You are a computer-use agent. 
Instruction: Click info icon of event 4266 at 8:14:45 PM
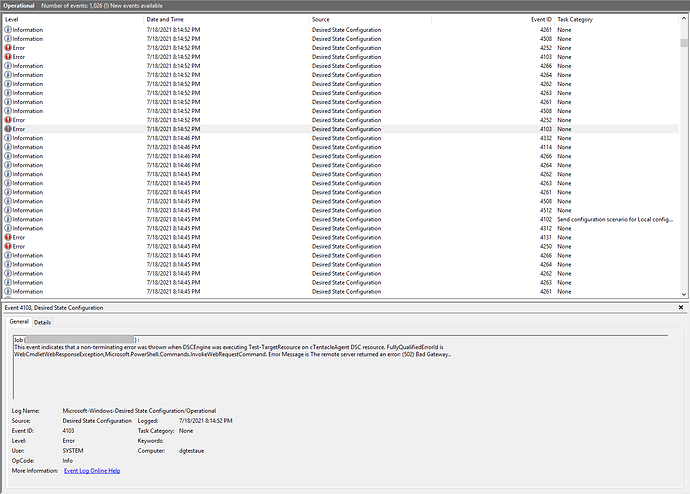8,255
